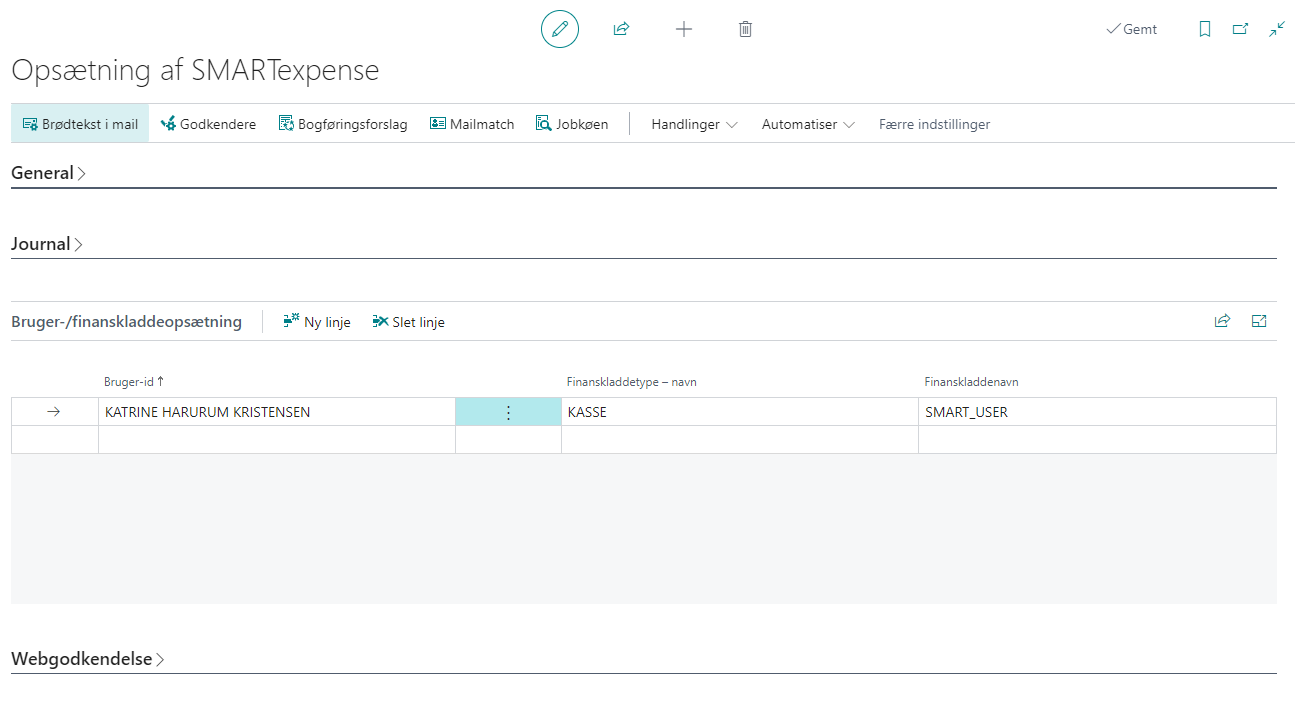
Task: Click the trash can delete icon
Action: (745, 29)
